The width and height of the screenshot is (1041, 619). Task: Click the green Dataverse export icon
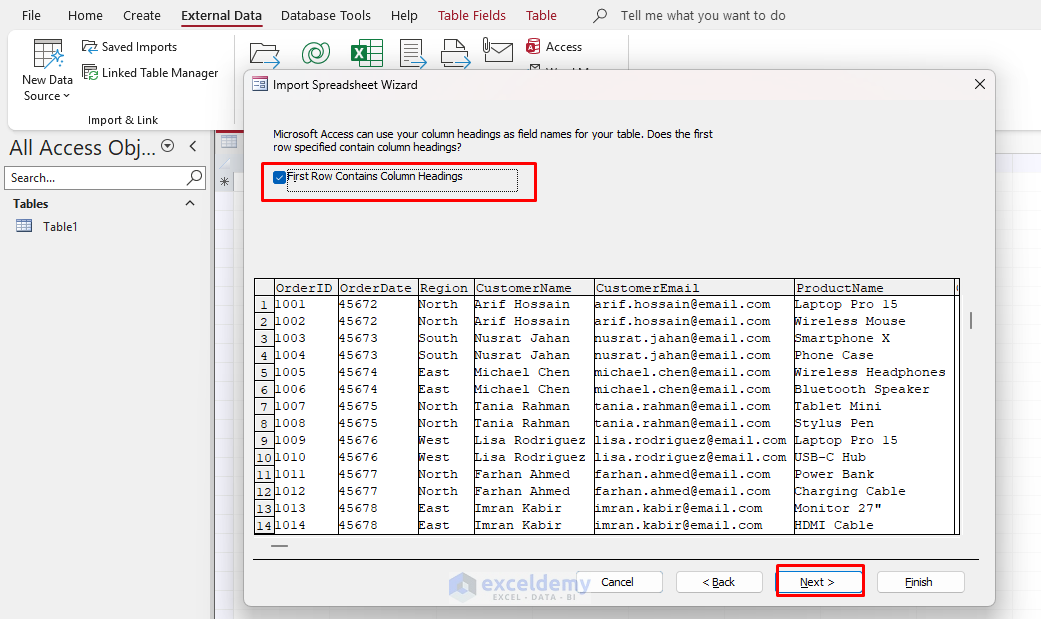click(x=315, y=53)
